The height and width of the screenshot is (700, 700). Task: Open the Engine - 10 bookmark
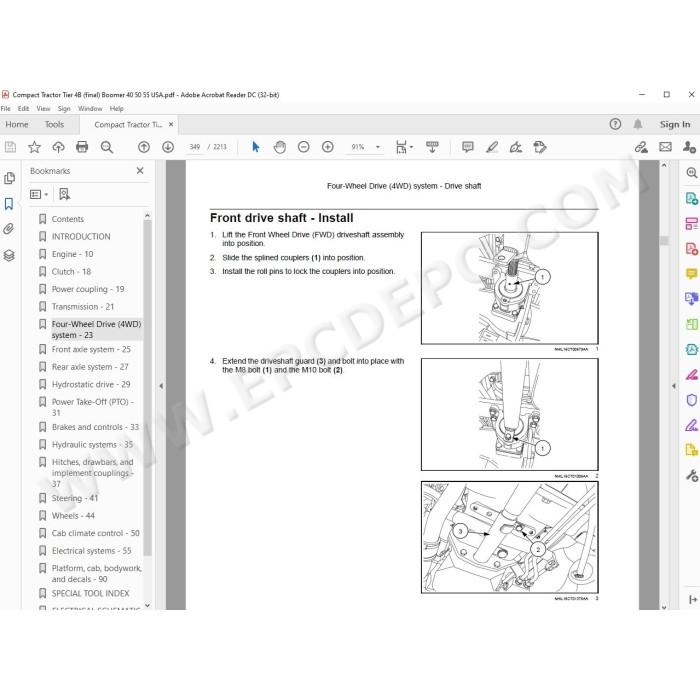72,254
